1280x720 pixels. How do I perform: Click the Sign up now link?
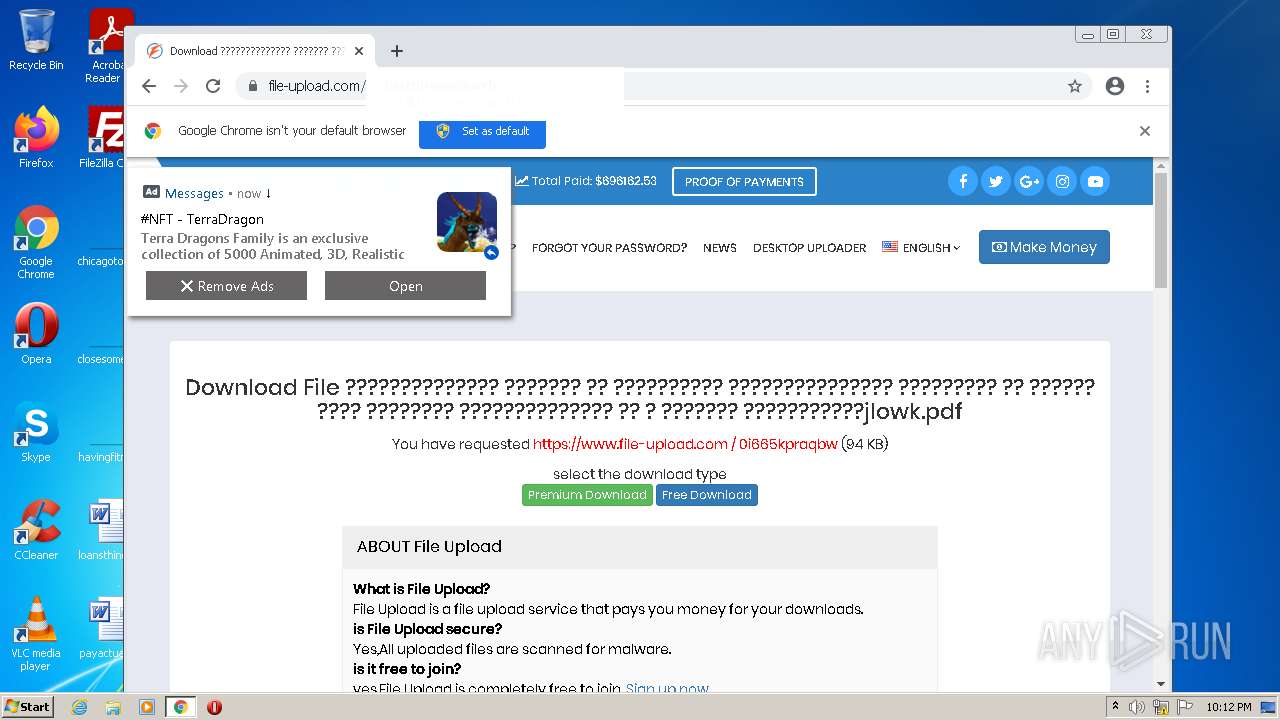tap(667, 689)
